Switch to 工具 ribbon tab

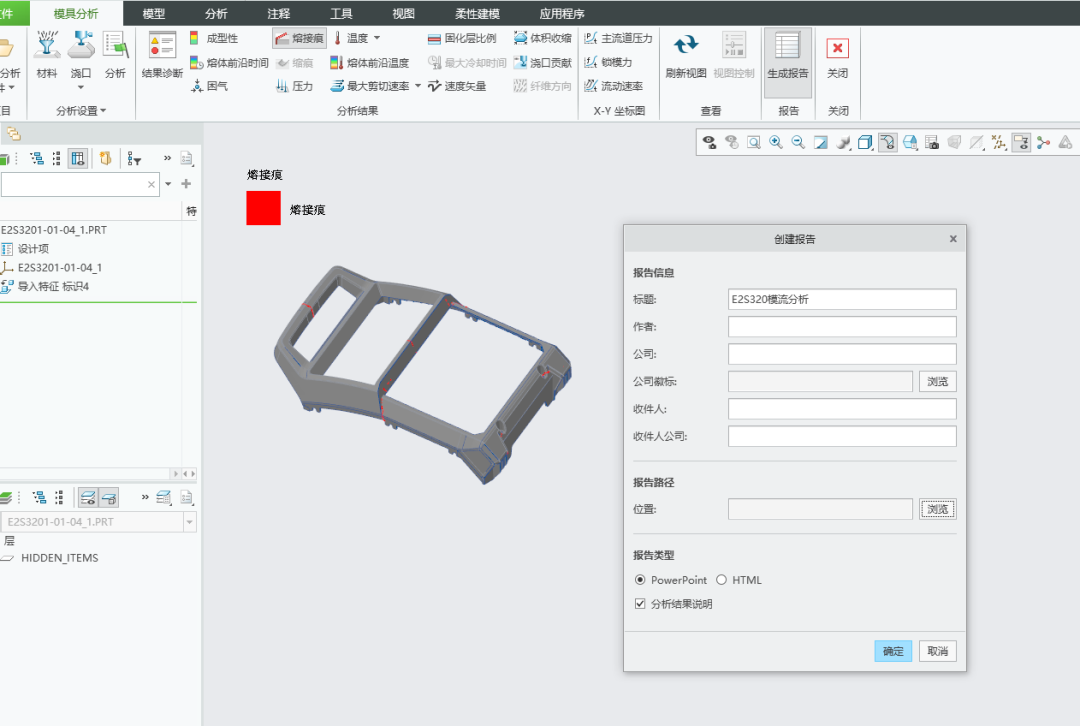point(341,14)
